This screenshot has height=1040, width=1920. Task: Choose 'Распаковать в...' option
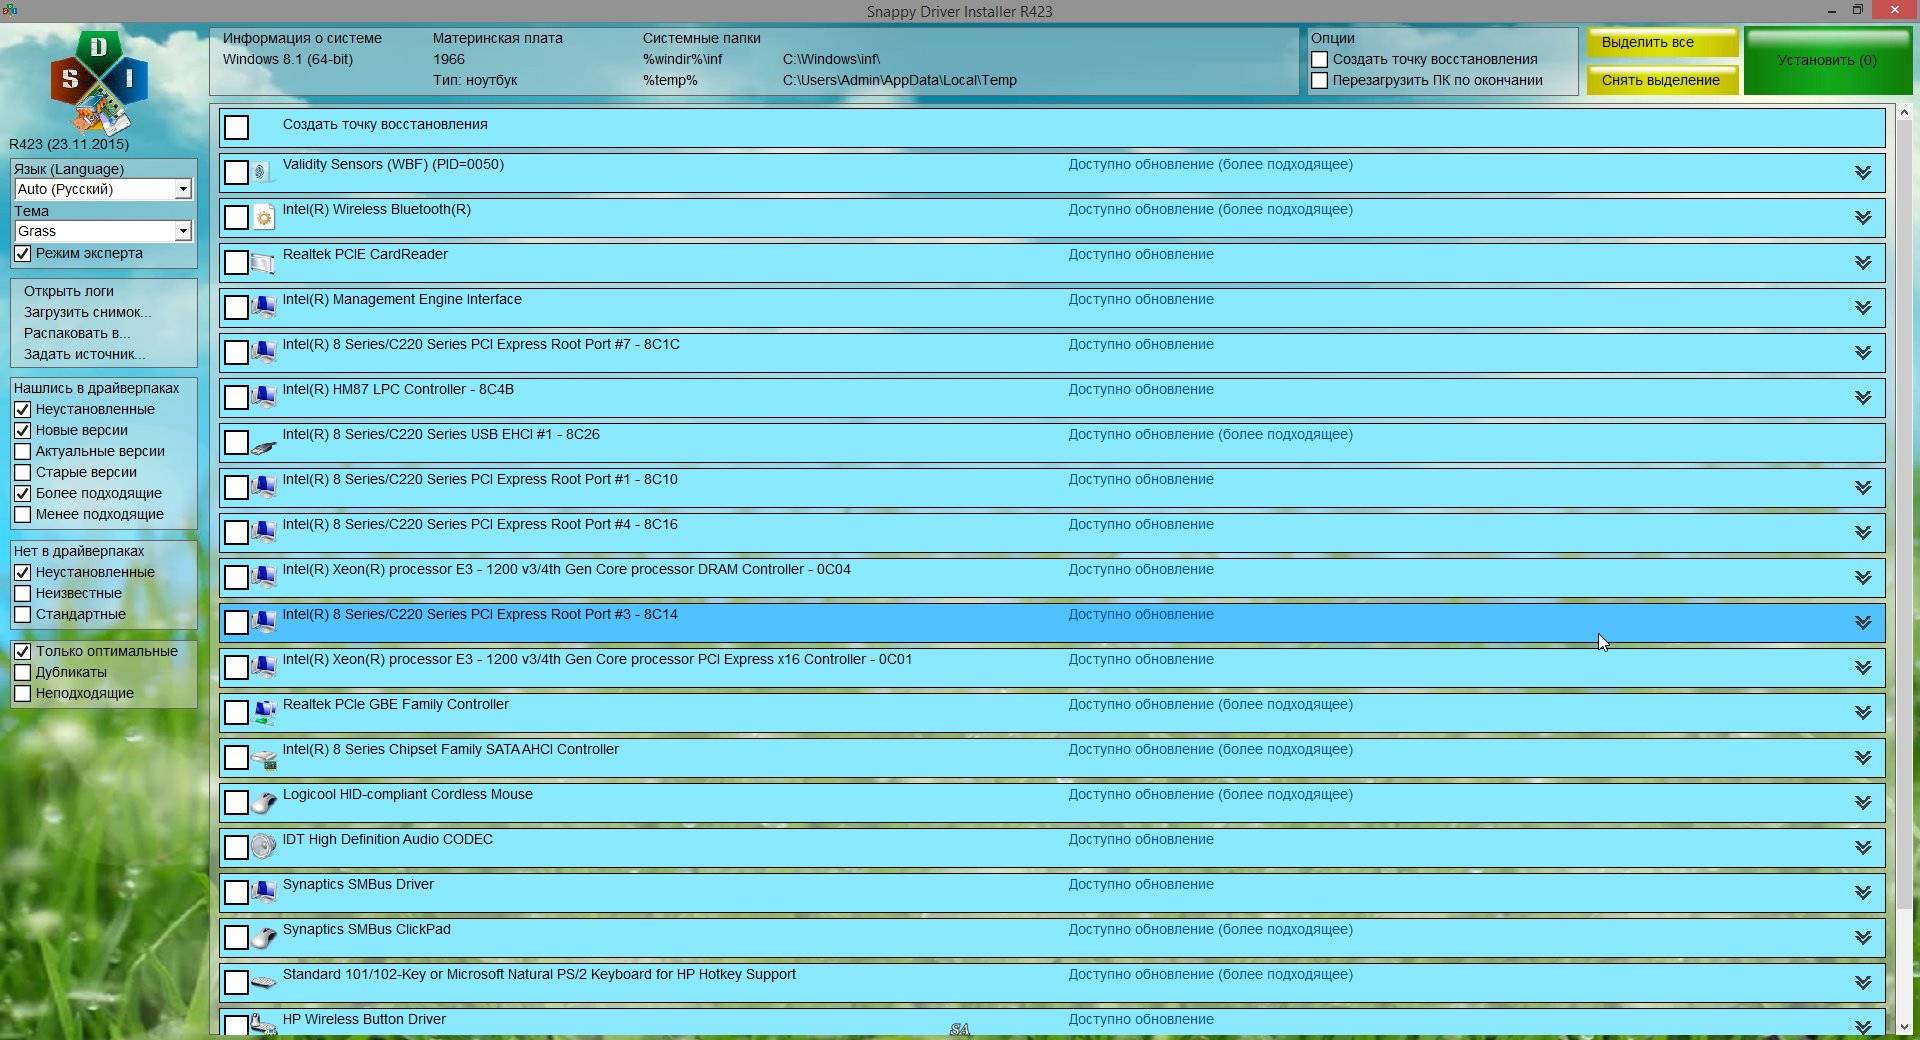(77, 333)
